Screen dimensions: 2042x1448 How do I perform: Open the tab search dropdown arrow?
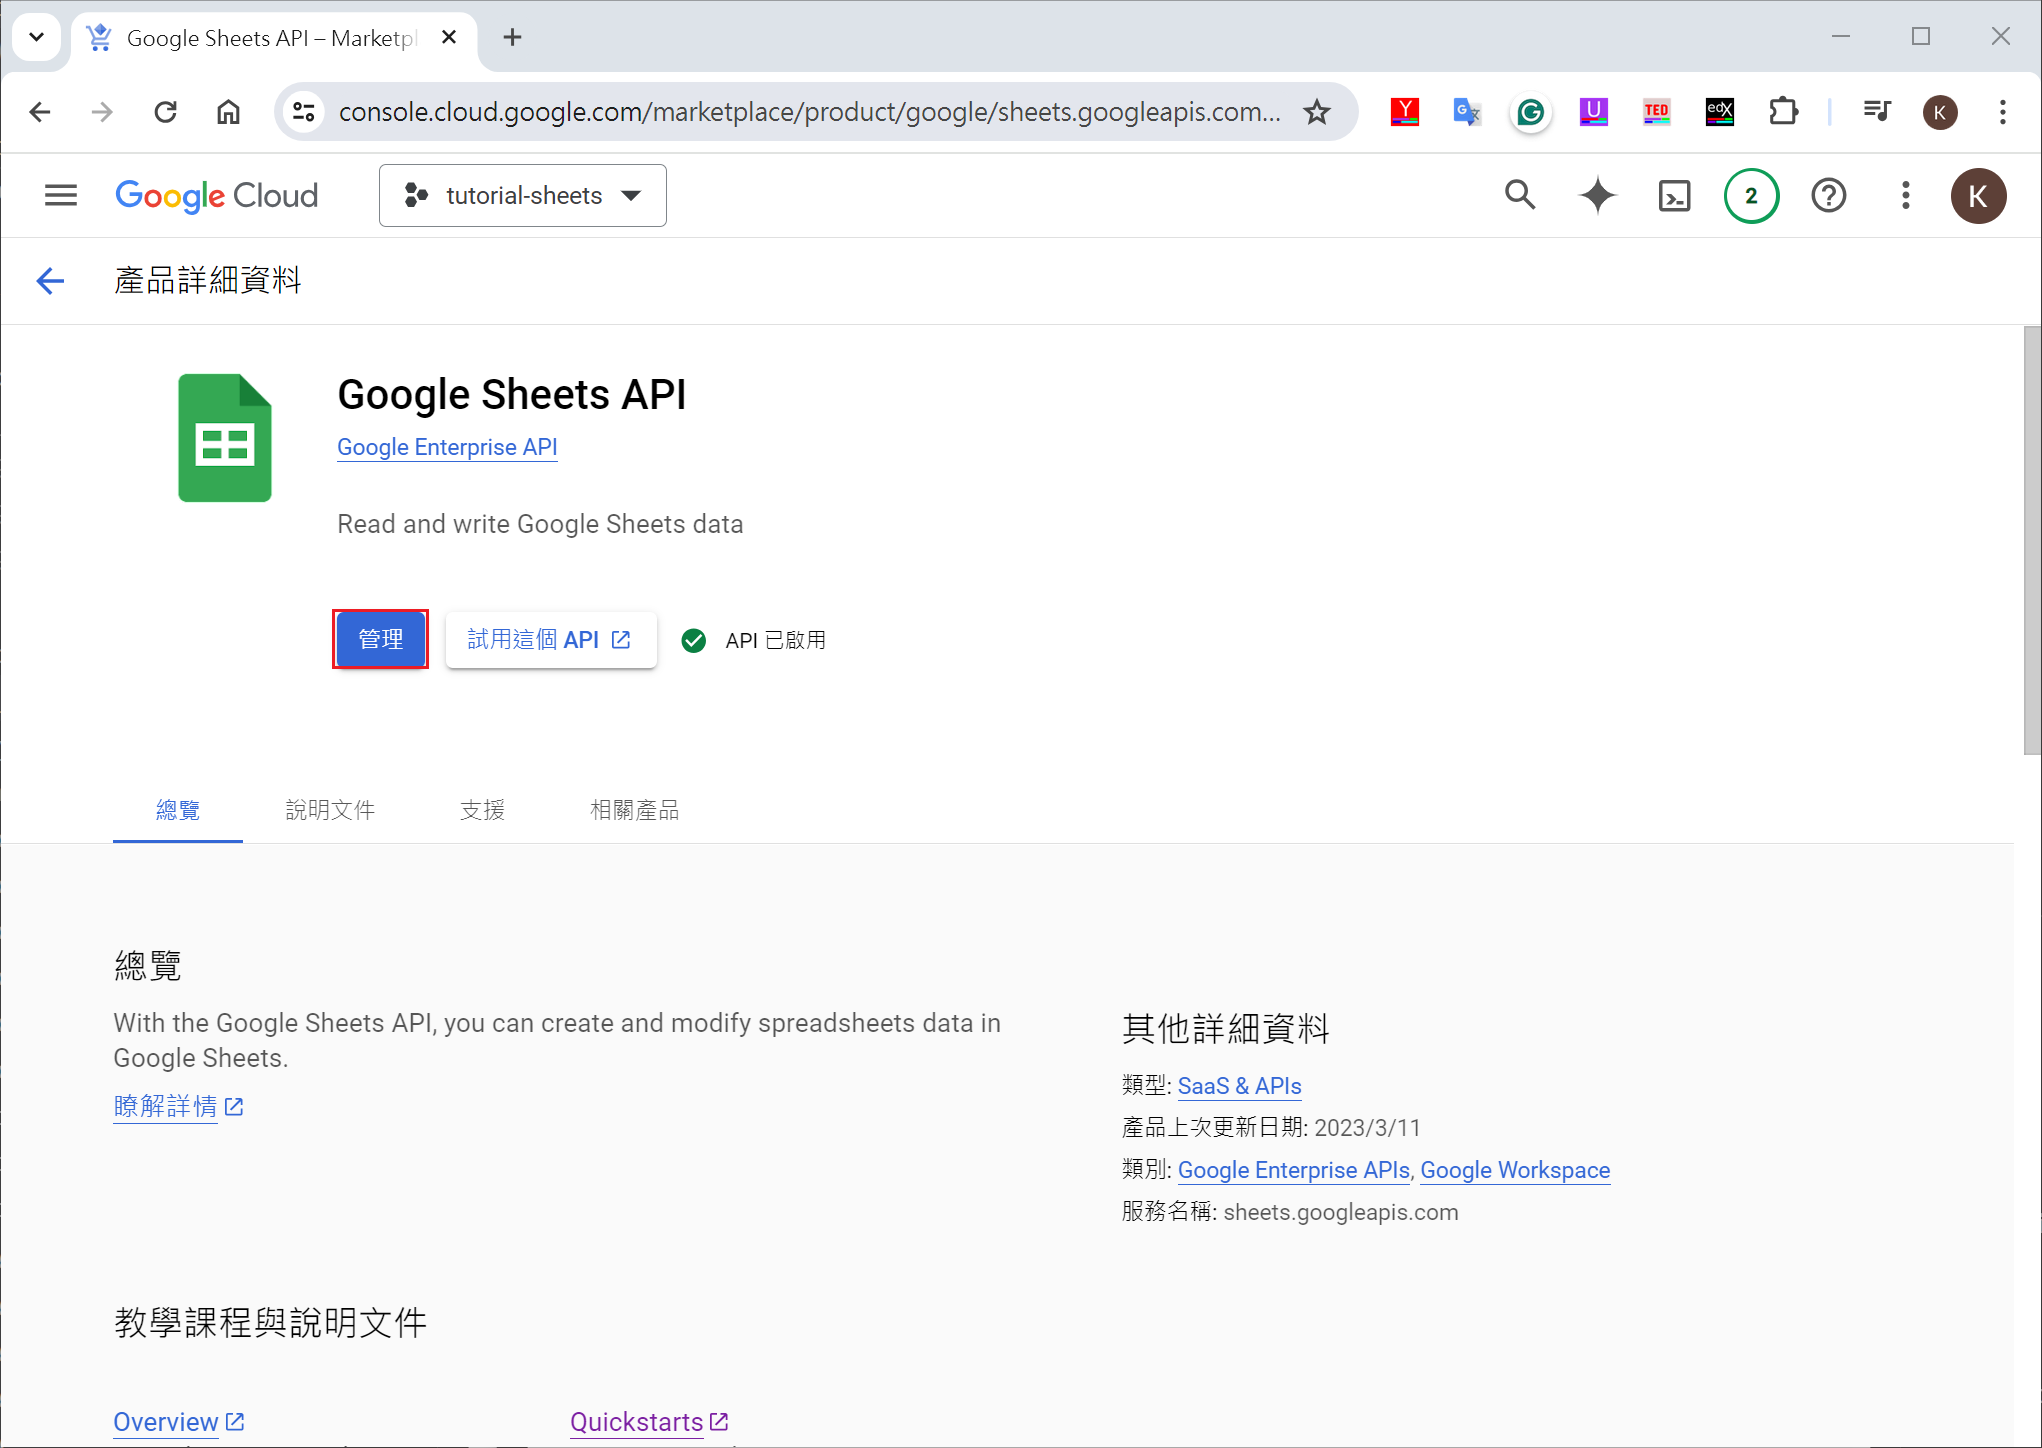[x=37, y=37]
